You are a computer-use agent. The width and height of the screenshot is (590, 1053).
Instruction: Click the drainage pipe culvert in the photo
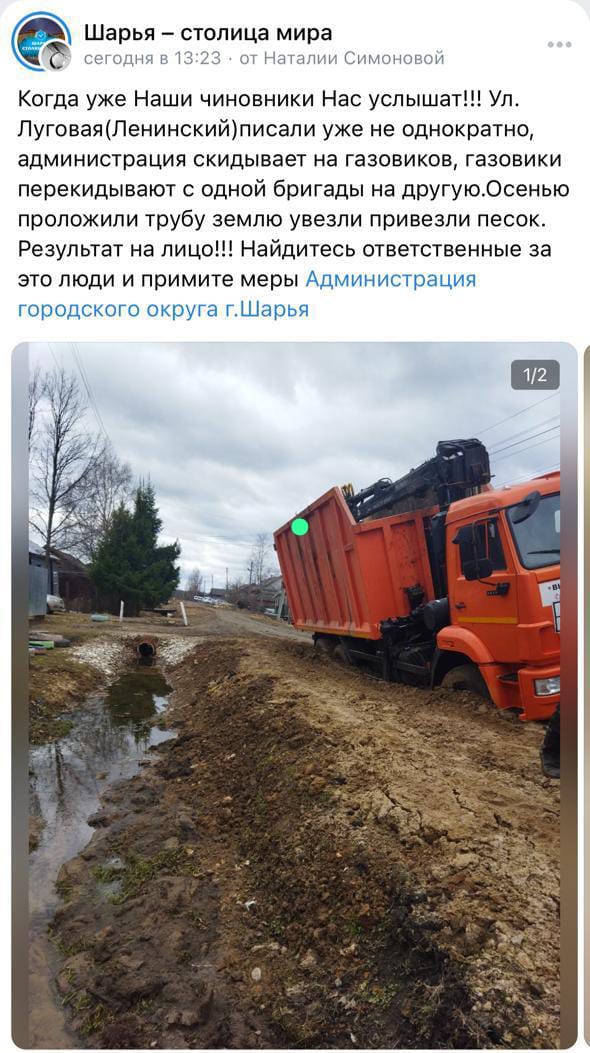click(146, 649)
